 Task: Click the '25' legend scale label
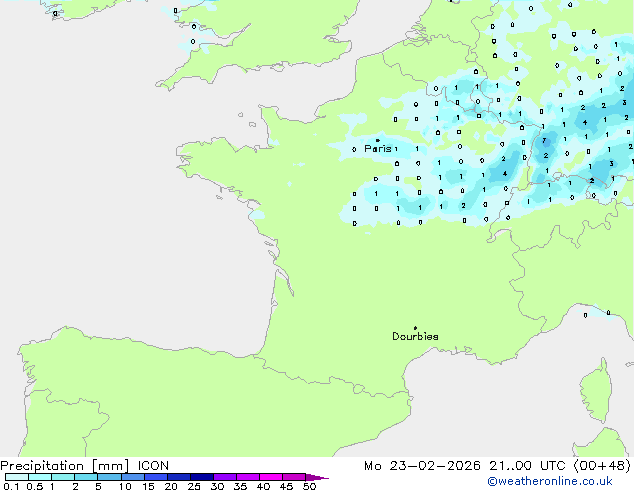(x=194, y=486)
